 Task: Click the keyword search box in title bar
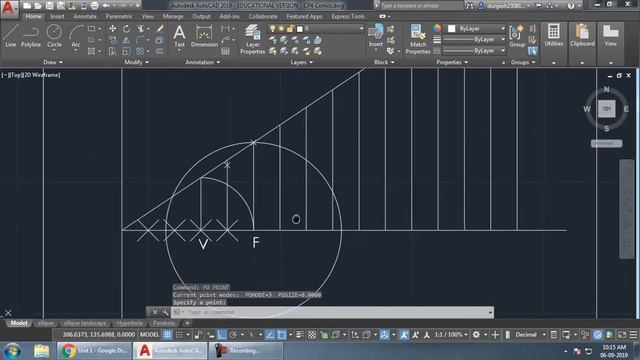(x=422, y=6)
